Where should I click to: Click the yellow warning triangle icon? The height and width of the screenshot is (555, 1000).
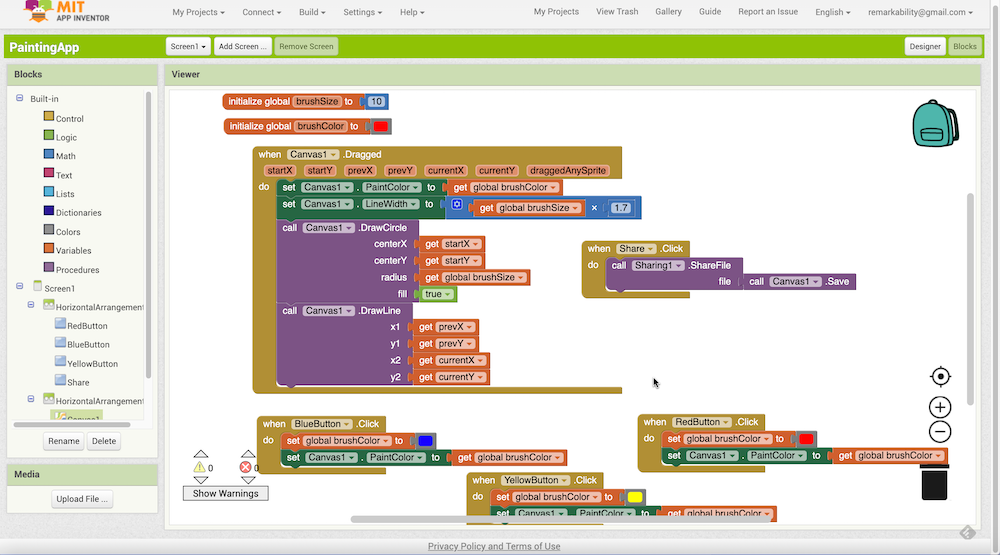[x=200, y=467]
